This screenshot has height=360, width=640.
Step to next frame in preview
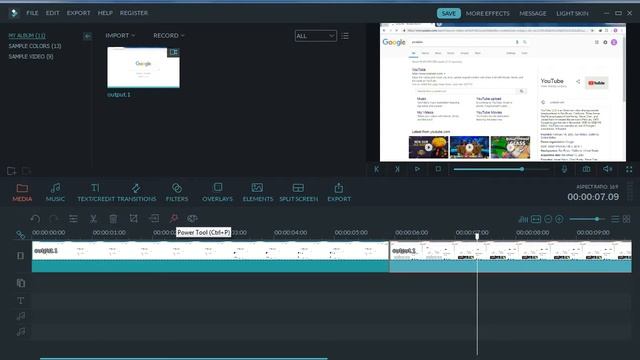click(397, 169)
